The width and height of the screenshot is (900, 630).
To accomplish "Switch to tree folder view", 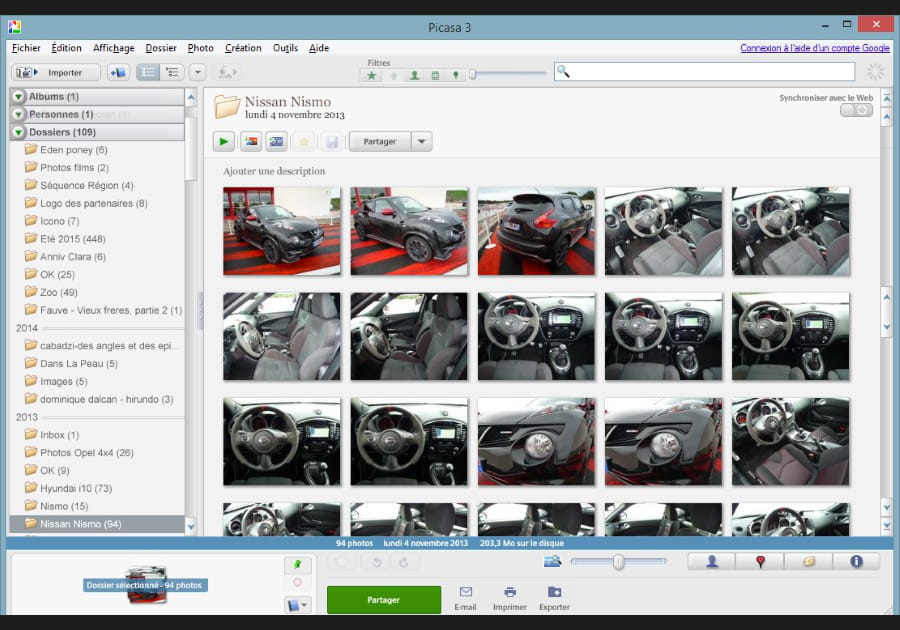I will tap(172, 72).
